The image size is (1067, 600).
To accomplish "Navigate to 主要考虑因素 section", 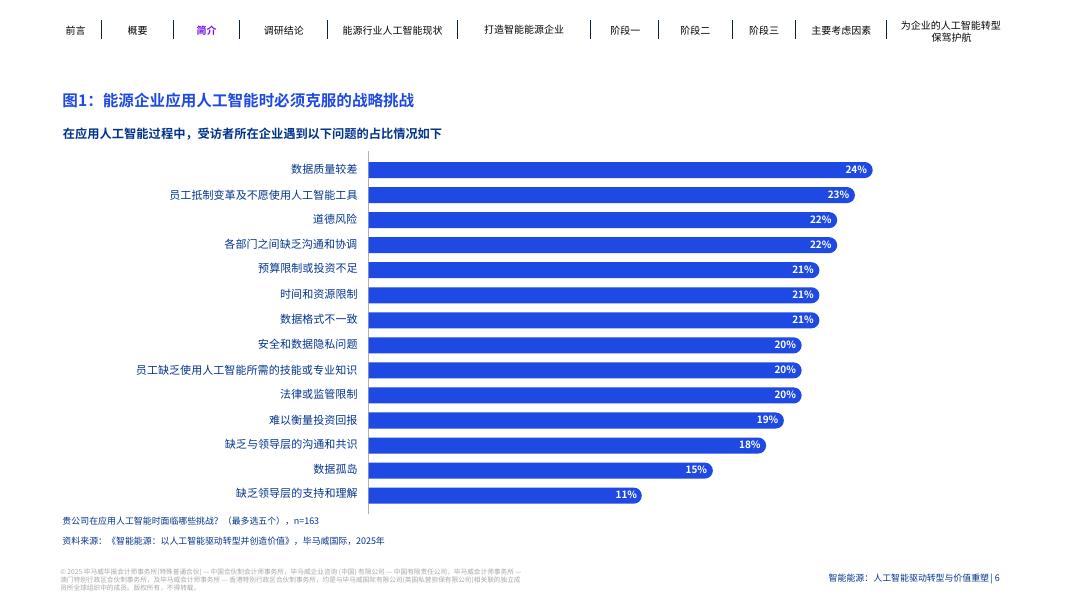I will (x=841, y=30).
